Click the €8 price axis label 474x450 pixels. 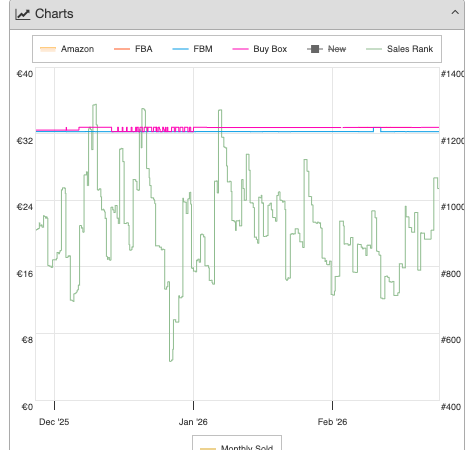[27, 340]
